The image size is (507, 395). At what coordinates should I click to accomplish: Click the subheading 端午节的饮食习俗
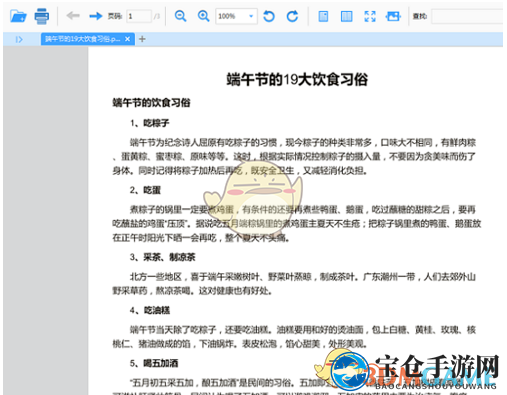point(151,102)
